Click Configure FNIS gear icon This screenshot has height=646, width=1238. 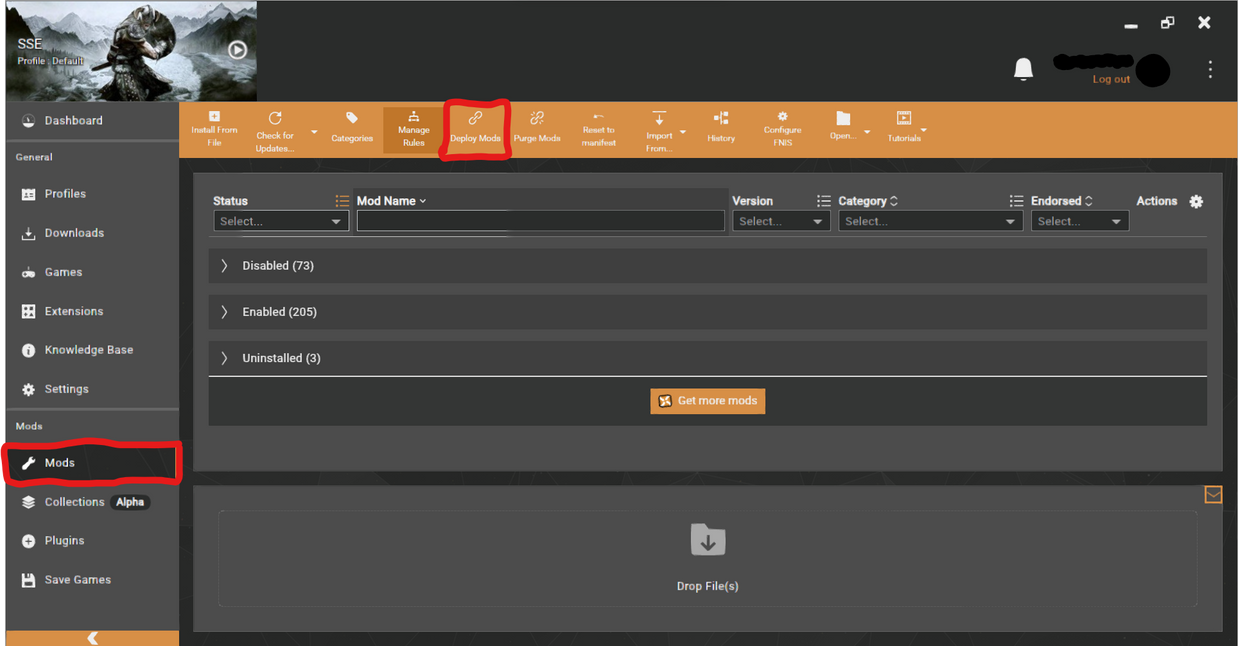click(x=783, y=117)
